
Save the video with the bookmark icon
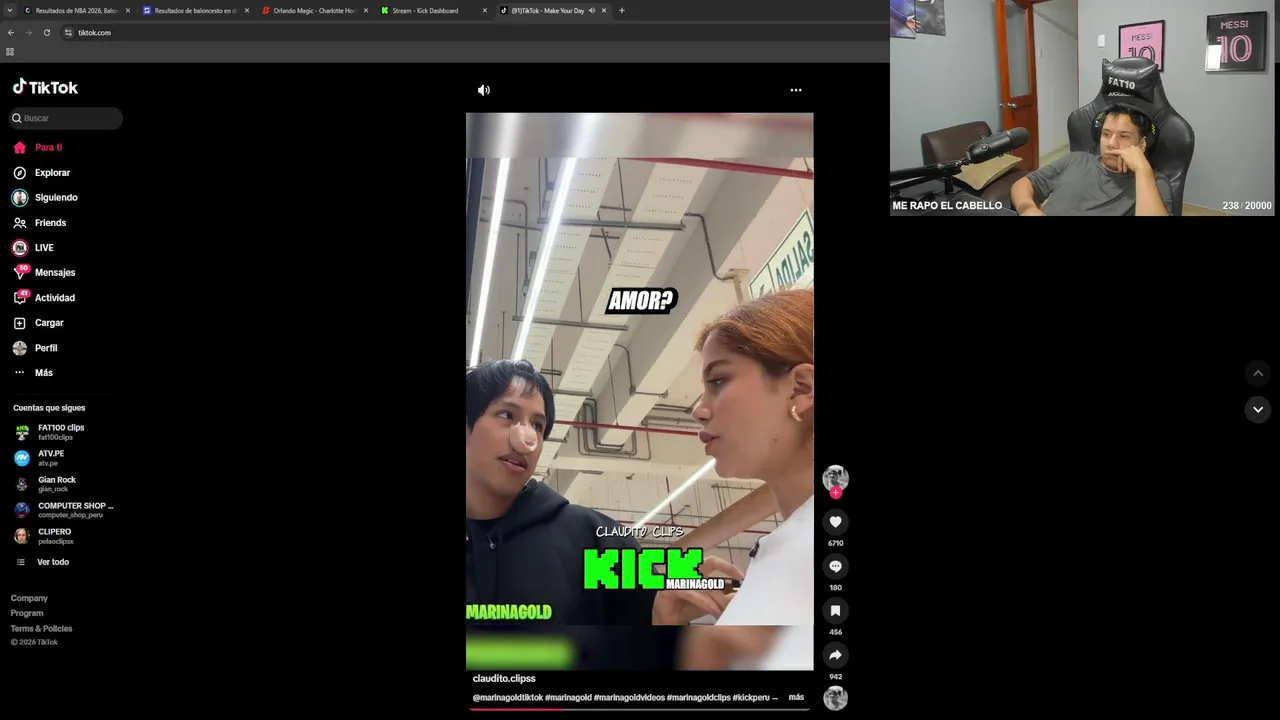point(835,610)
